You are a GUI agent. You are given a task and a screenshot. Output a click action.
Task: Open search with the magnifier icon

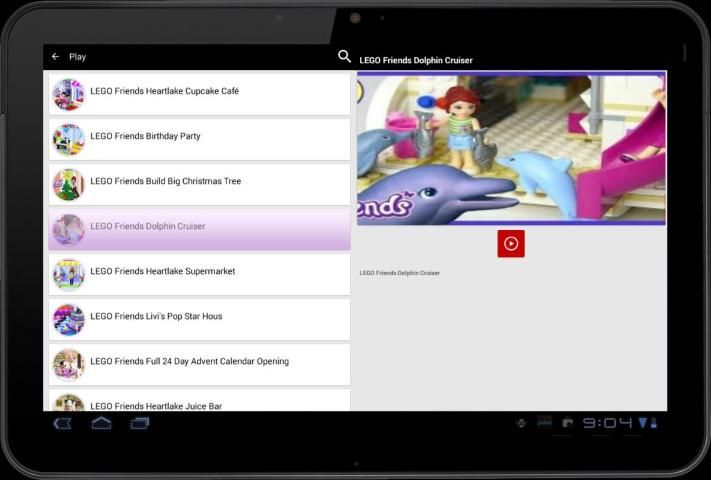[x=345, y=57]
